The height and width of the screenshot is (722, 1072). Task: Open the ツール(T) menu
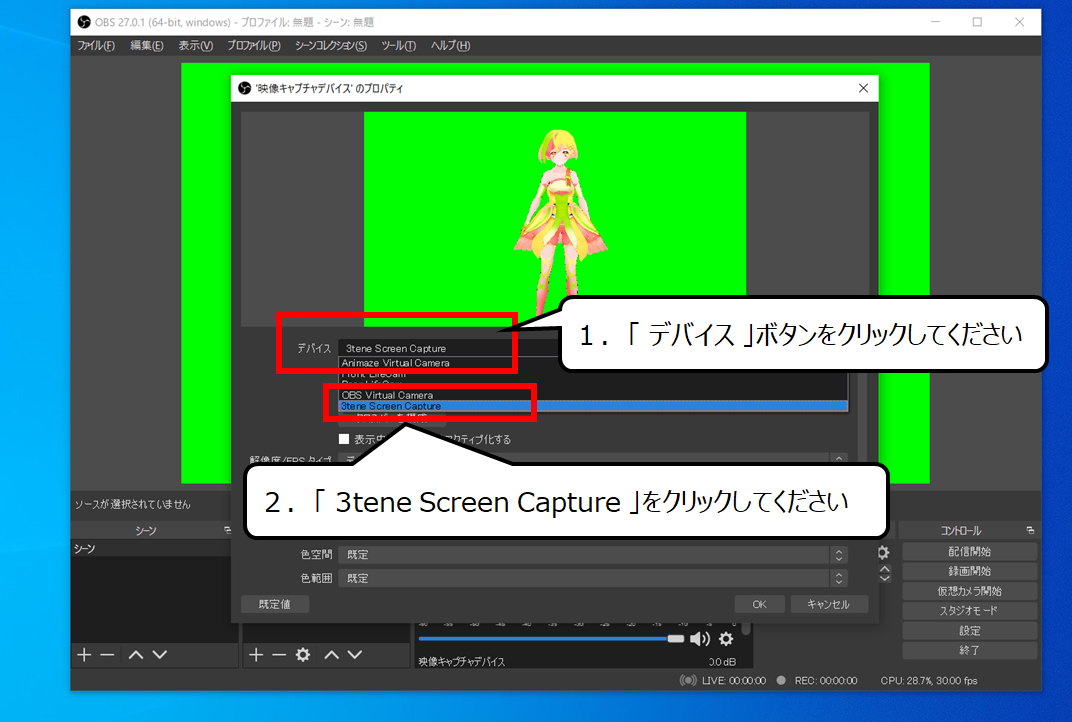399,46
